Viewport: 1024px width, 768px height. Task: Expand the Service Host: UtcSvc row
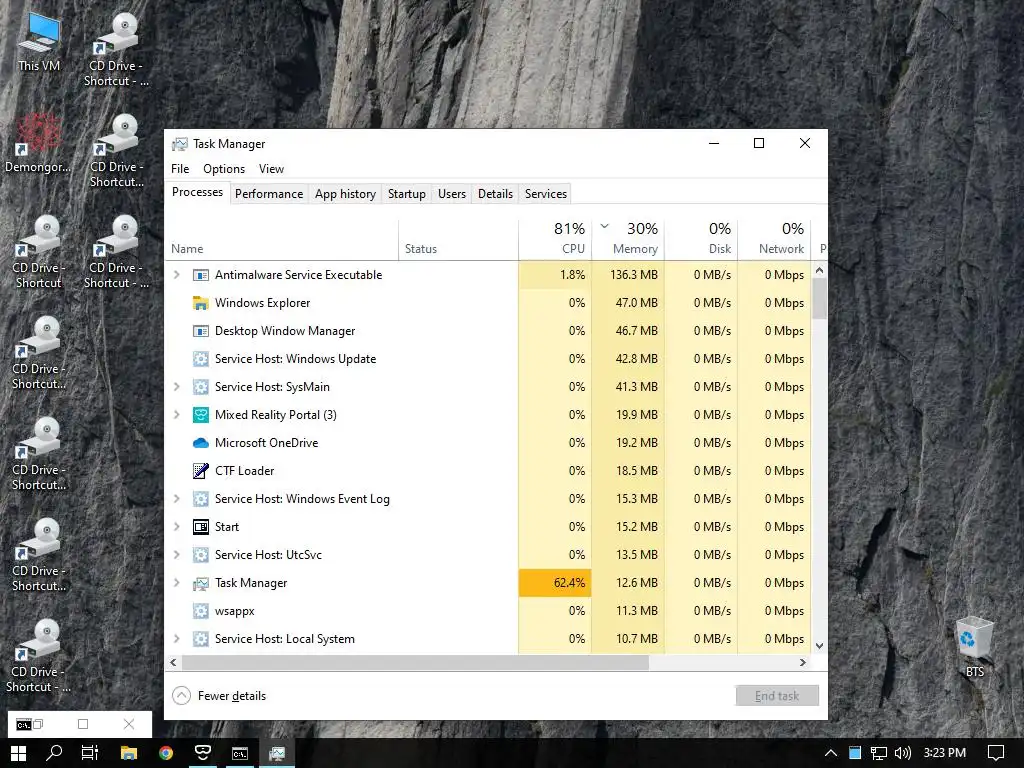click(x=176, y=555)
